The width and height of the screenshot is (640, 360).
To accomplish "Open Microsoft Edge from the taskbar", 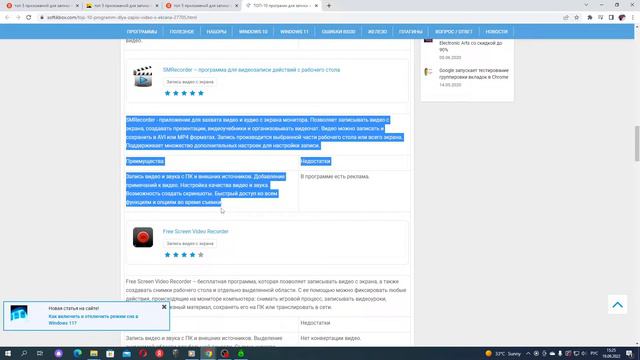I will 78,353.
